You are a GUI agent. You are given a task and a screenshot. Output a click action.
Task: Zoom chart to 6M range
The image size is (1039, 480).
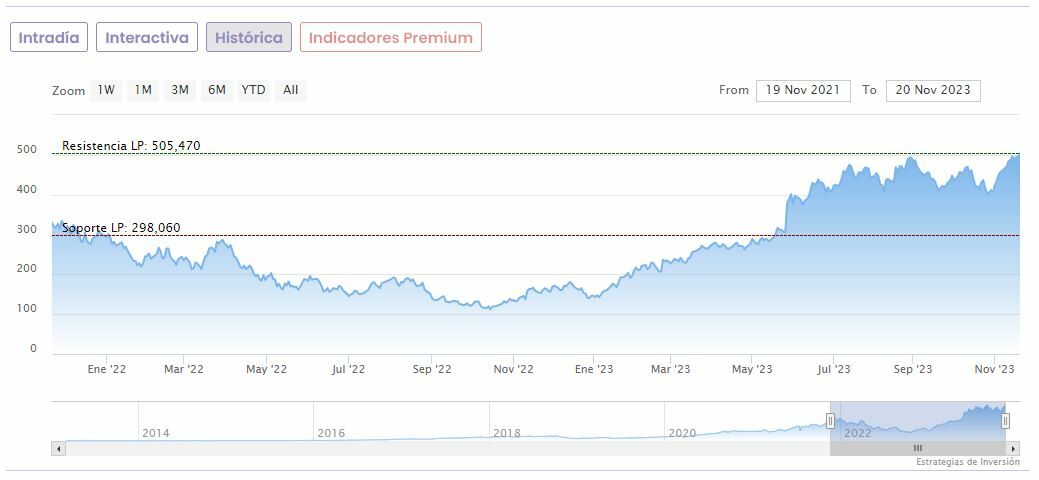tap(217, 90)
